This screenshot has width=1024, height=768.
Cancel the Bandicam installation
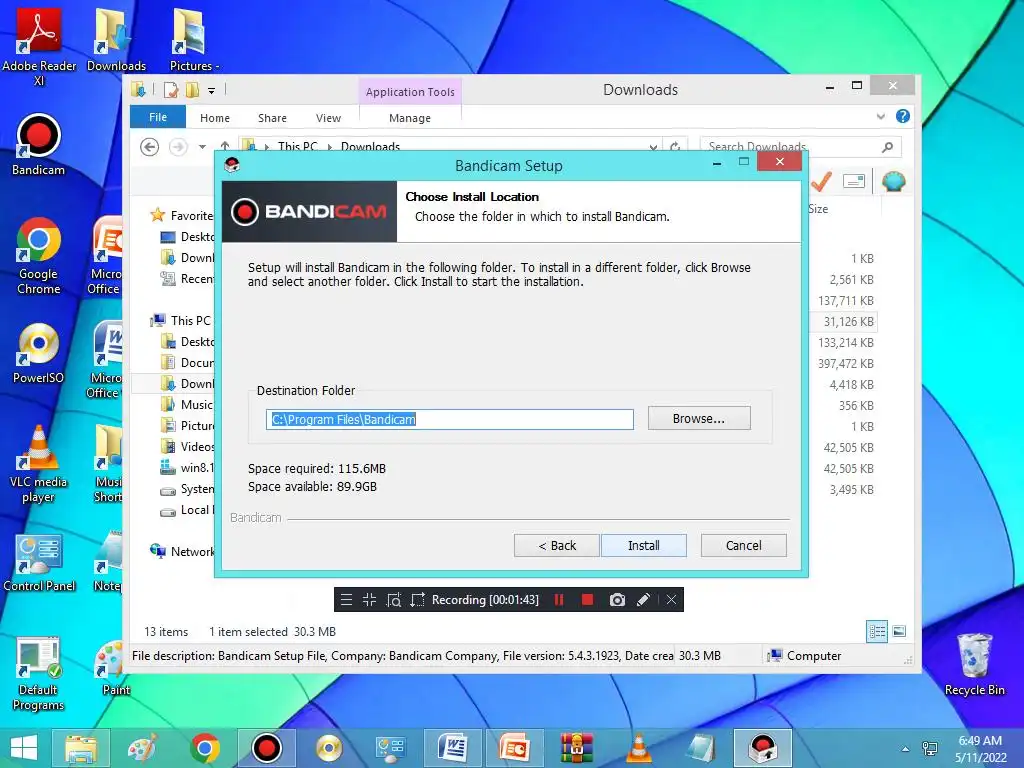pos(743,545)
